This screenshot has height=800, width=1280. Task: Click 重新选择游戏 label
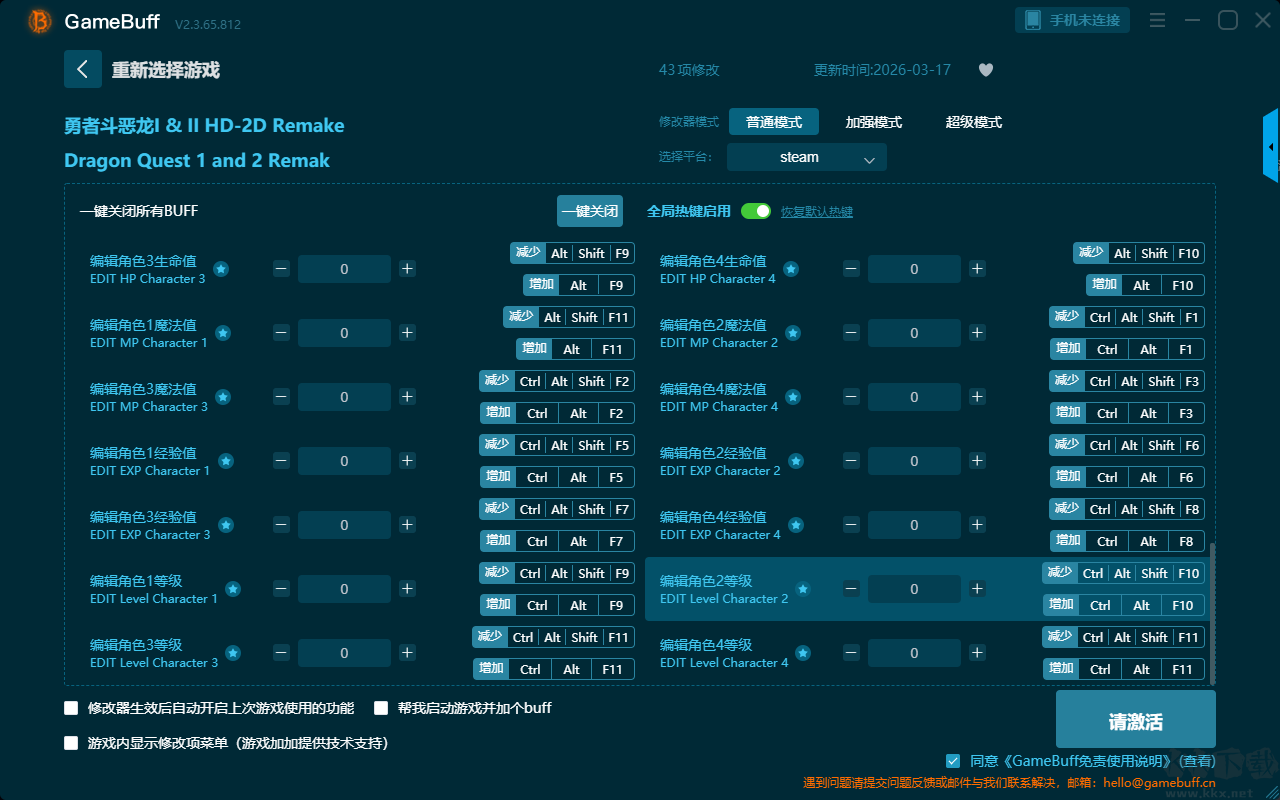(x=166, y=70)
